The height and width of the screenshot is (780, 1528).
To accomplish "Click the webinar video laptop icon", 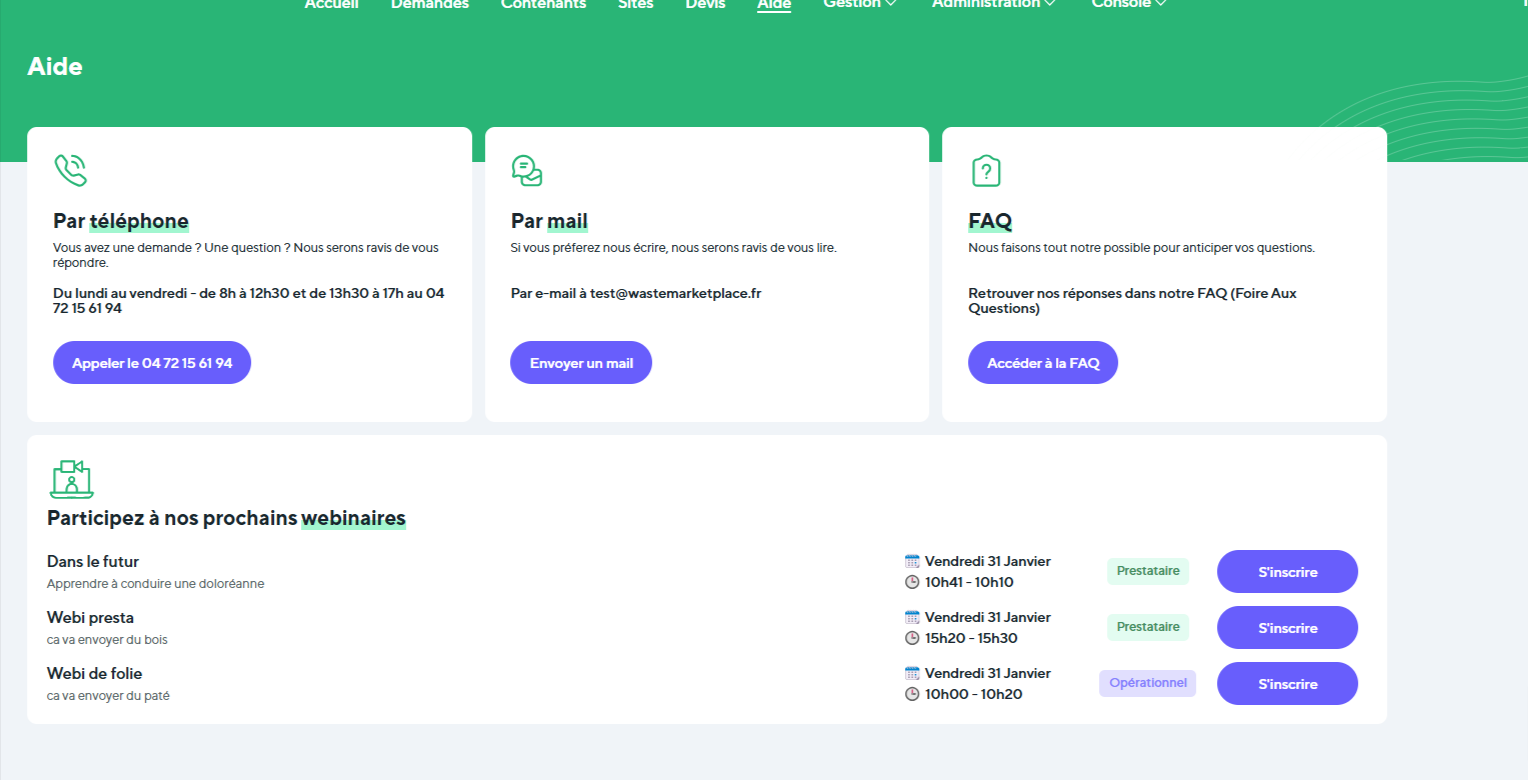I will click(71, 479).
